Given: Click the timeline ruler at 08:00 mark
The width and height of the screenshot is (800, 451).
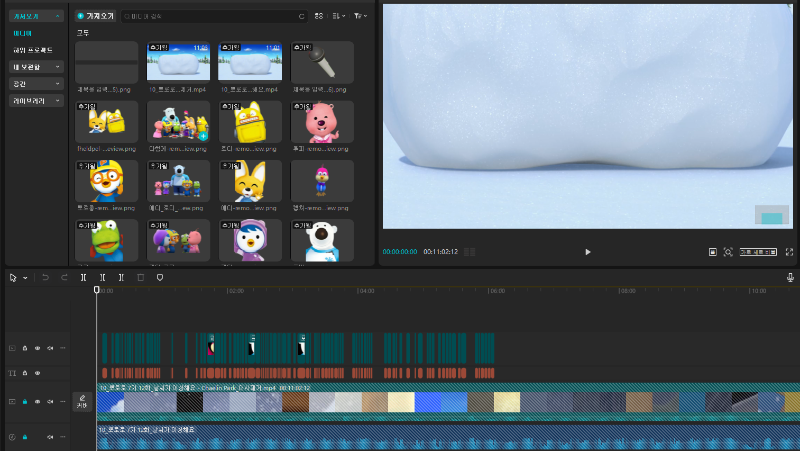Looking at the screenshot, I should (627, 291).
